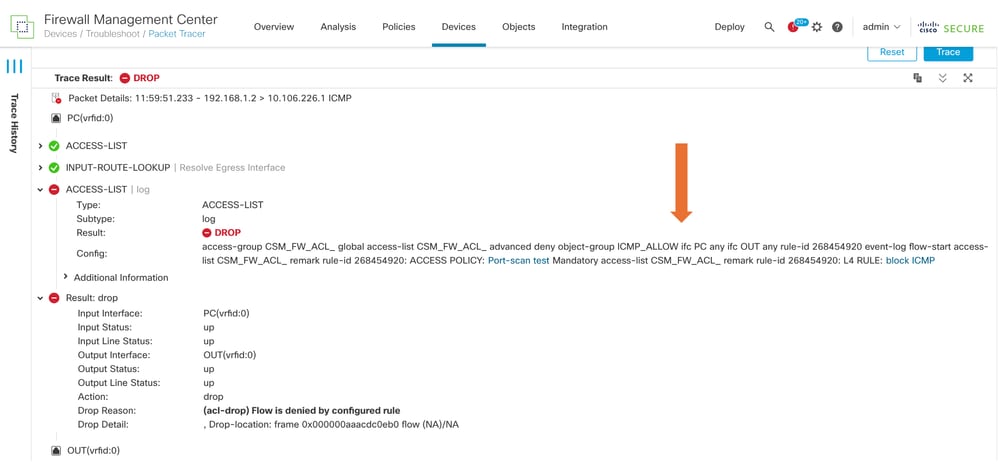Click the double-chevron expand all icon
This screenshot has height=476, width=998.
pyautogui.click(x=943, y=78)
